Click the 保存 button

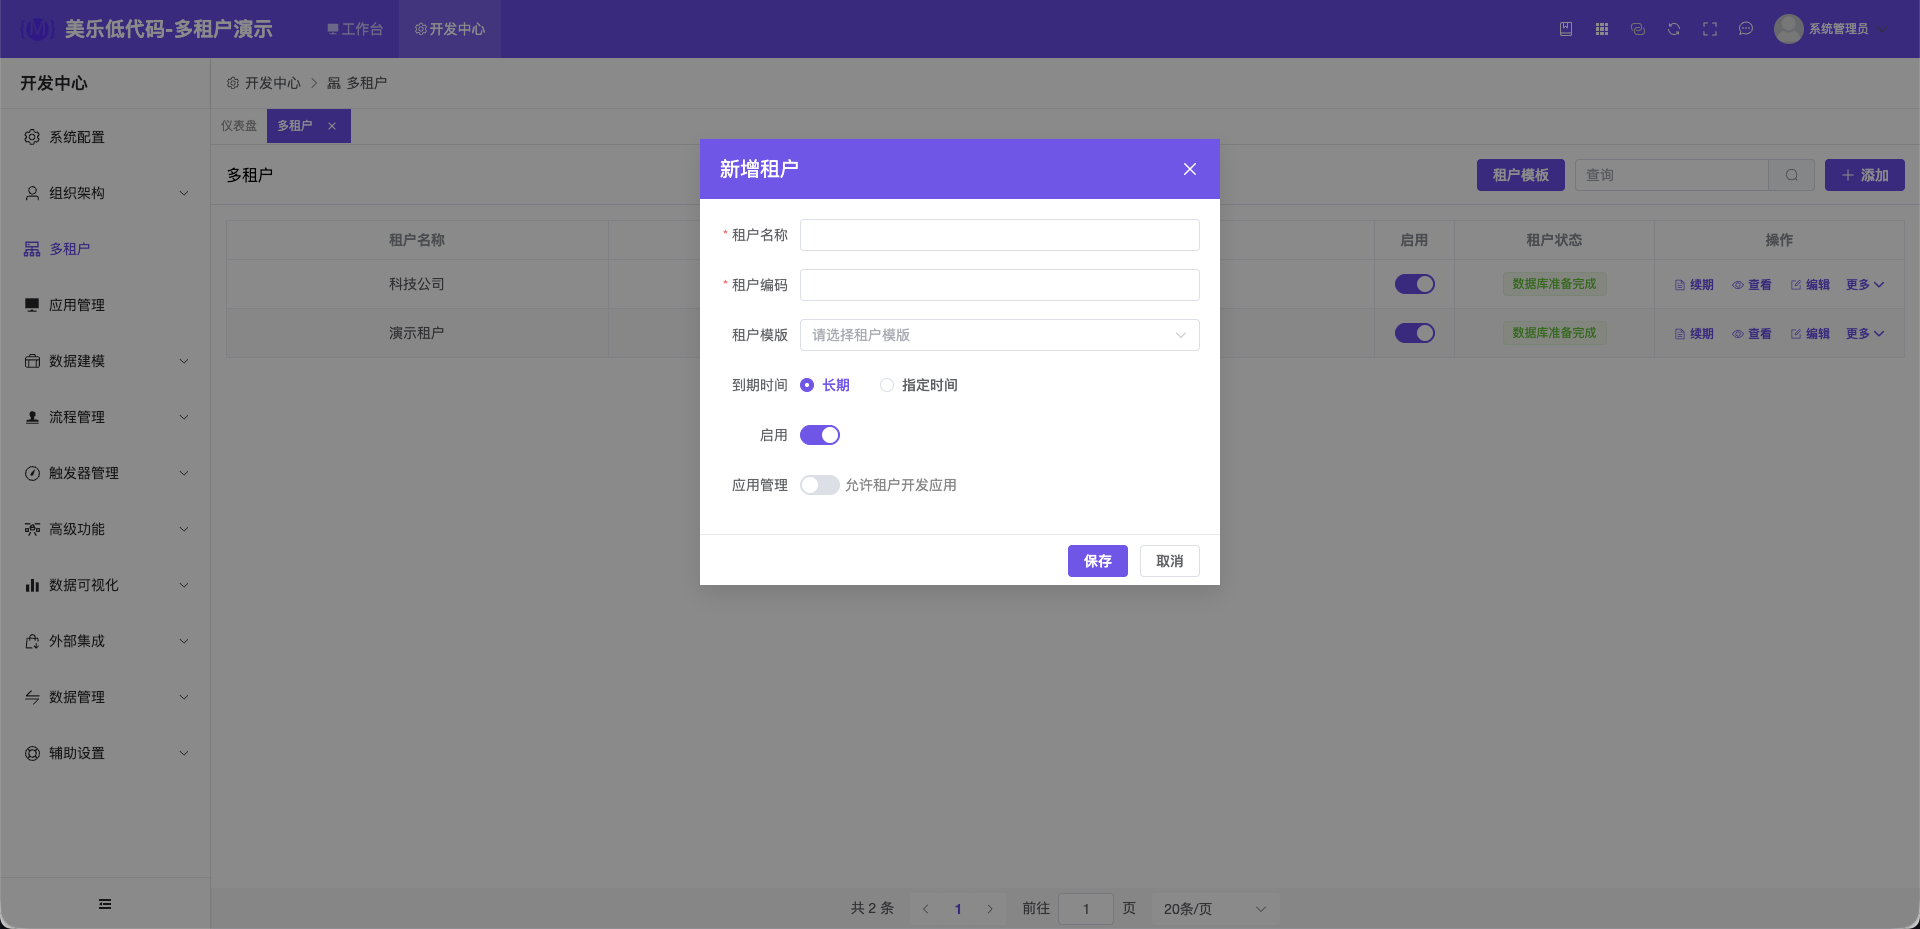click(1097, 561)
